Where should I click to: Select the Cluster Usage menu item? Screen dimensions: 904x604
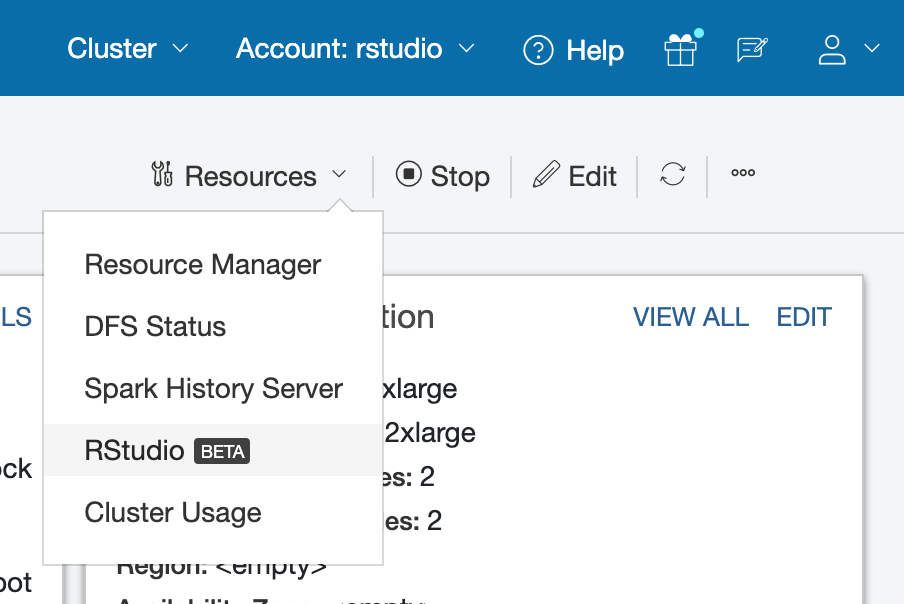pos(173,513)
